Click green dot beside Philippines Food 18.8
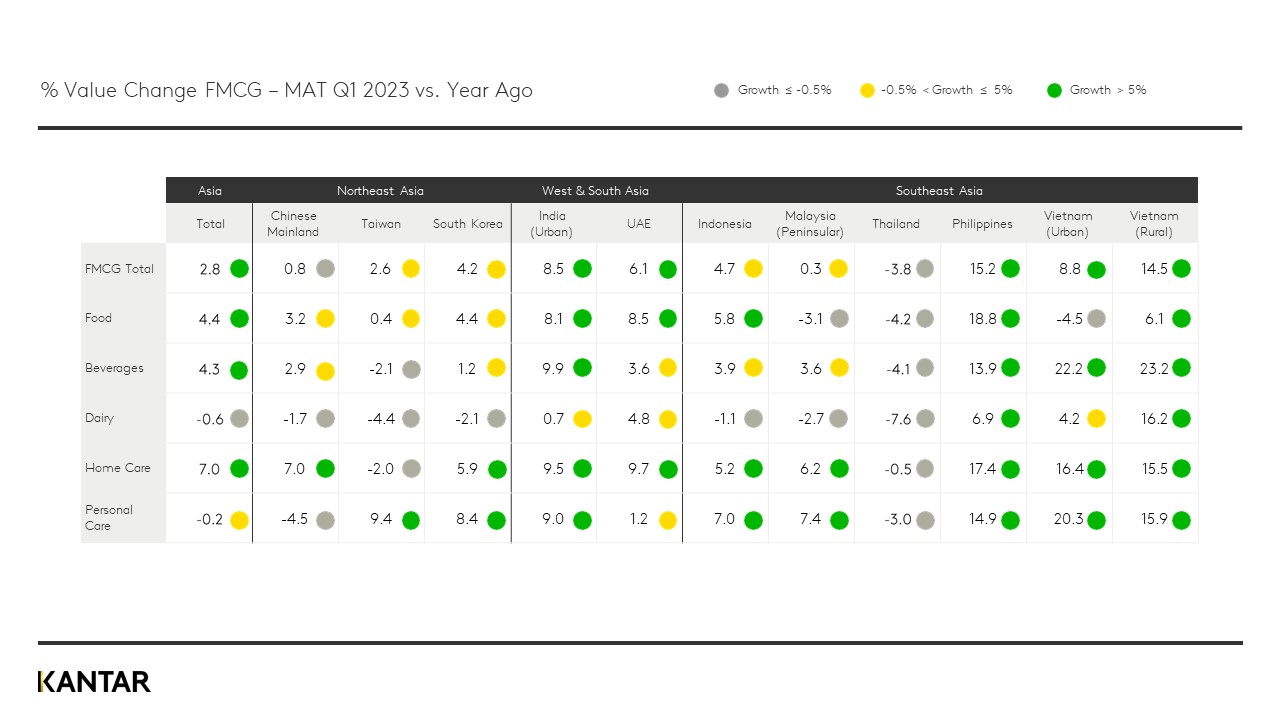1280x720 pixels. (1010, 319)
